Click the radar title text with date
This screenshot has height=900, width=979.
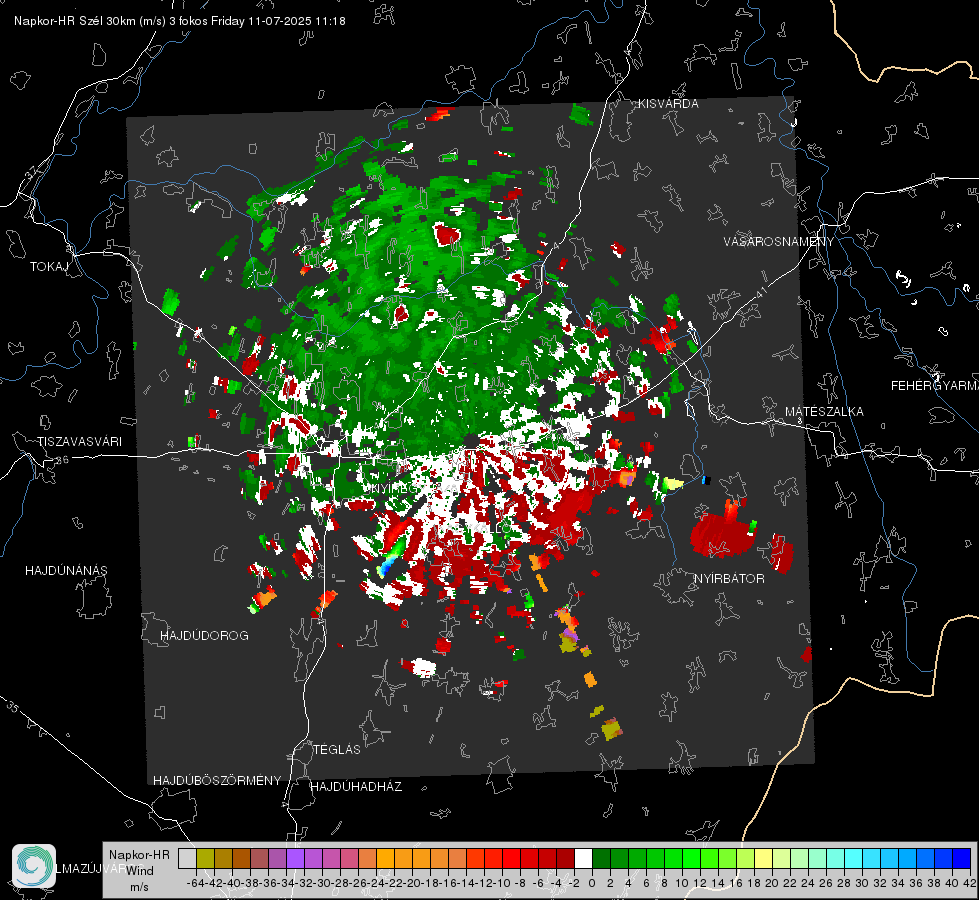click(180, 21)
